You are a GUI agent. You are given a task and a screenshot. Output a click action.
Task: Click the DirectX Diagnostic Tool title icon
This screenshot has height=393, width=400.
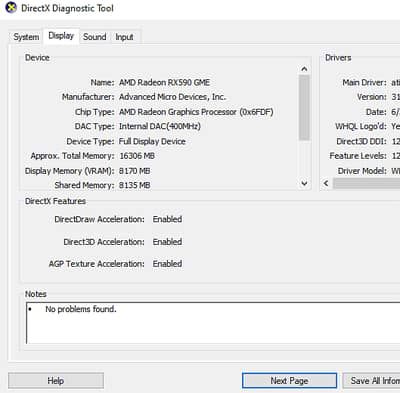pos(11,7)
